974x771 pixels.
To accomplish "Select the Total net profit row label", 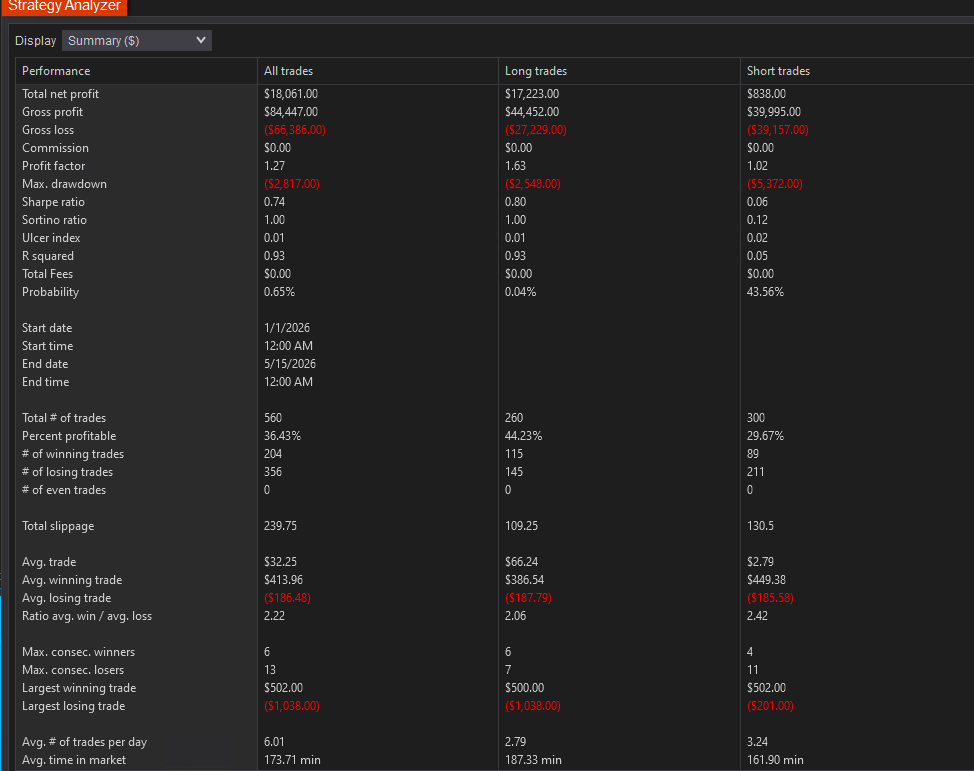I will [x=60, y=94].
